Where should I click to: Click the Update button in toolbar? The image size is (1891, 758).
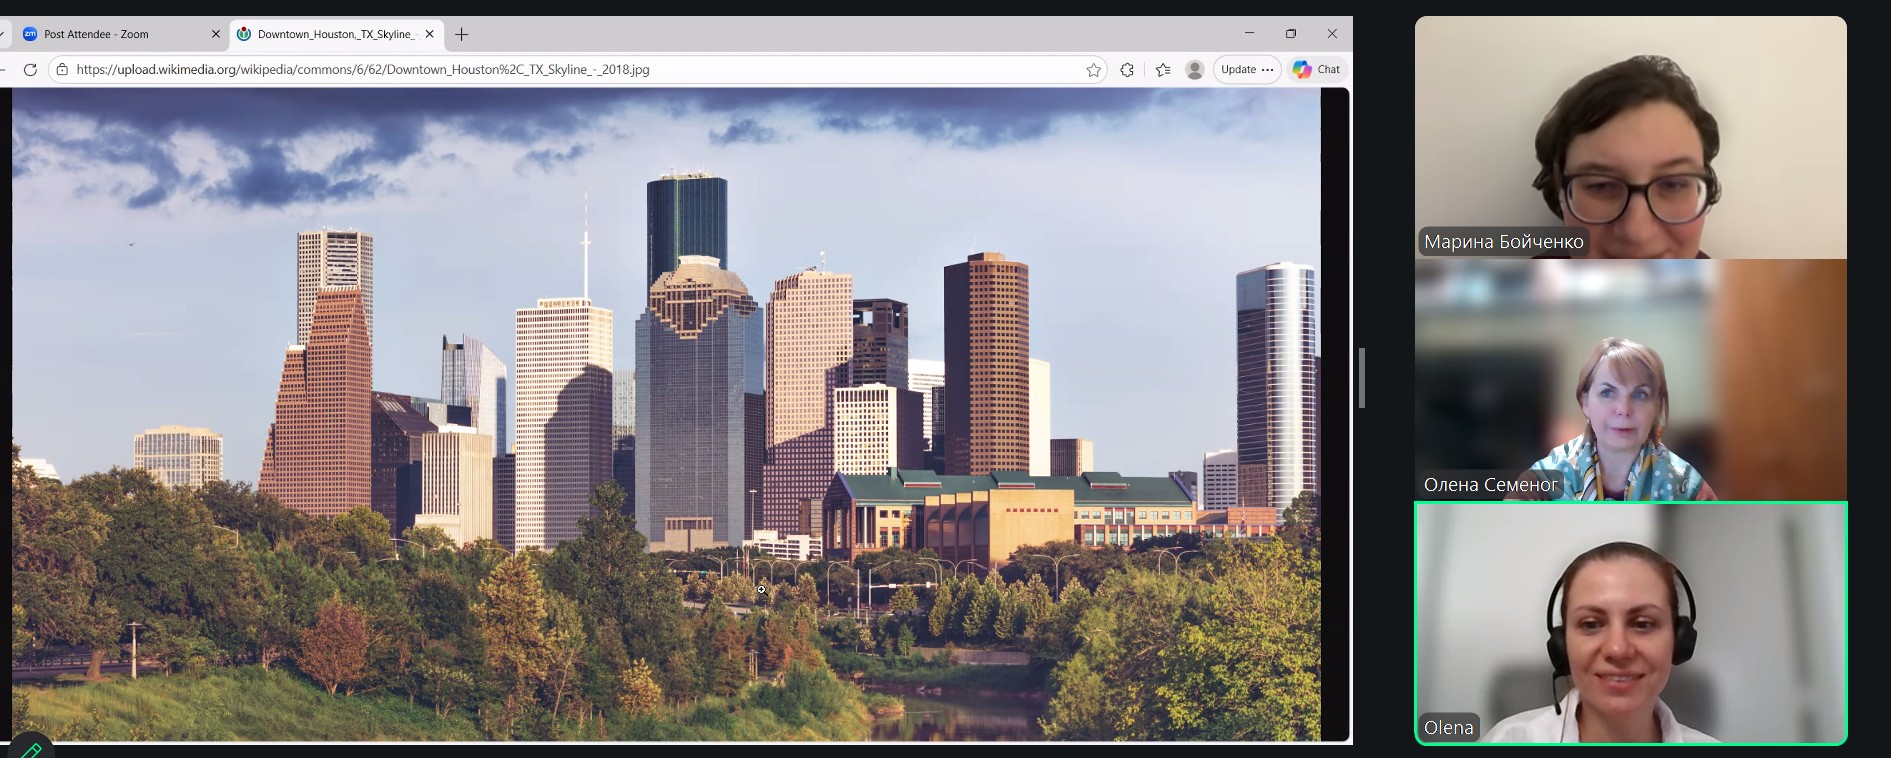click(1238, 70)
